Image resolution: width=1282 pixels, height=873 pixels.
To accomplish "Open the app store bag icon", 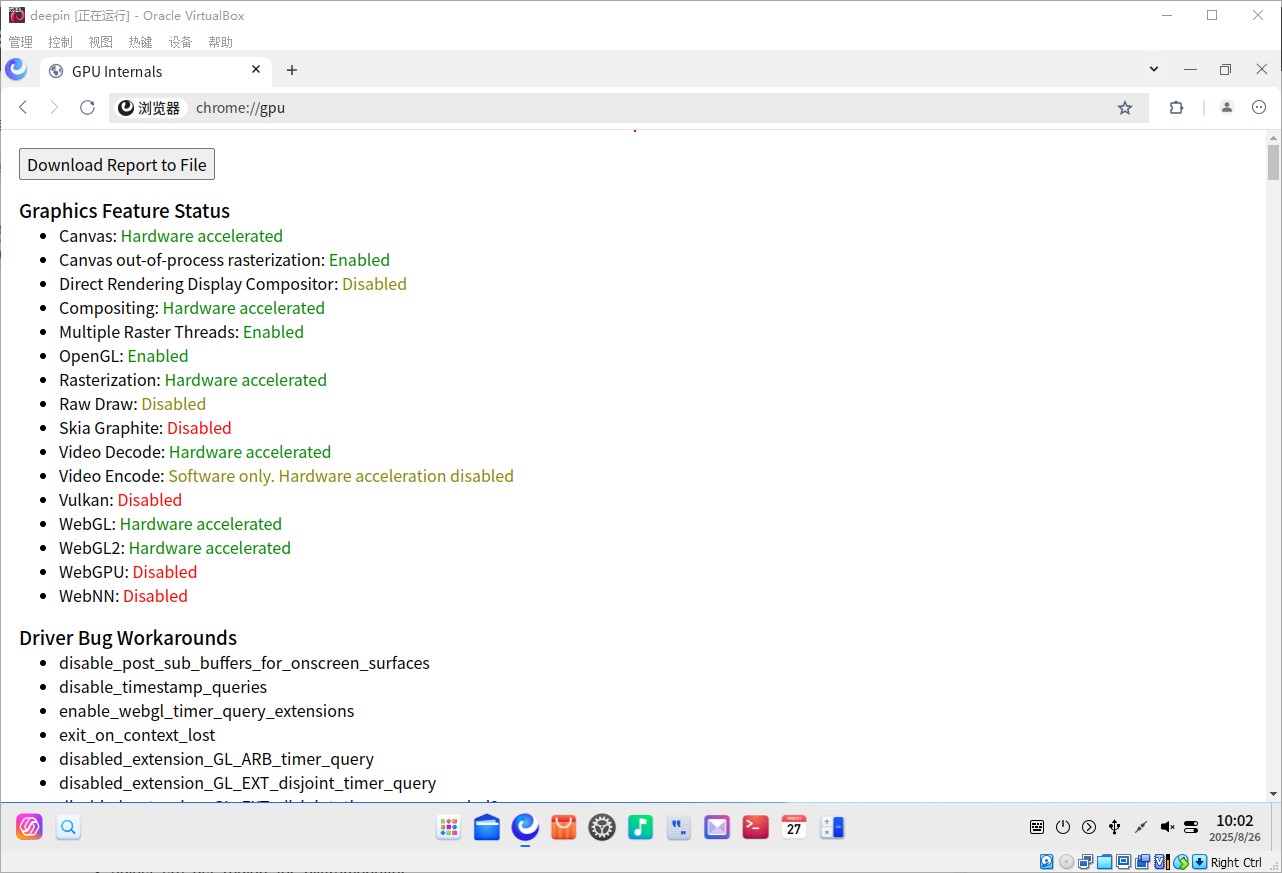I will (564, 827).
